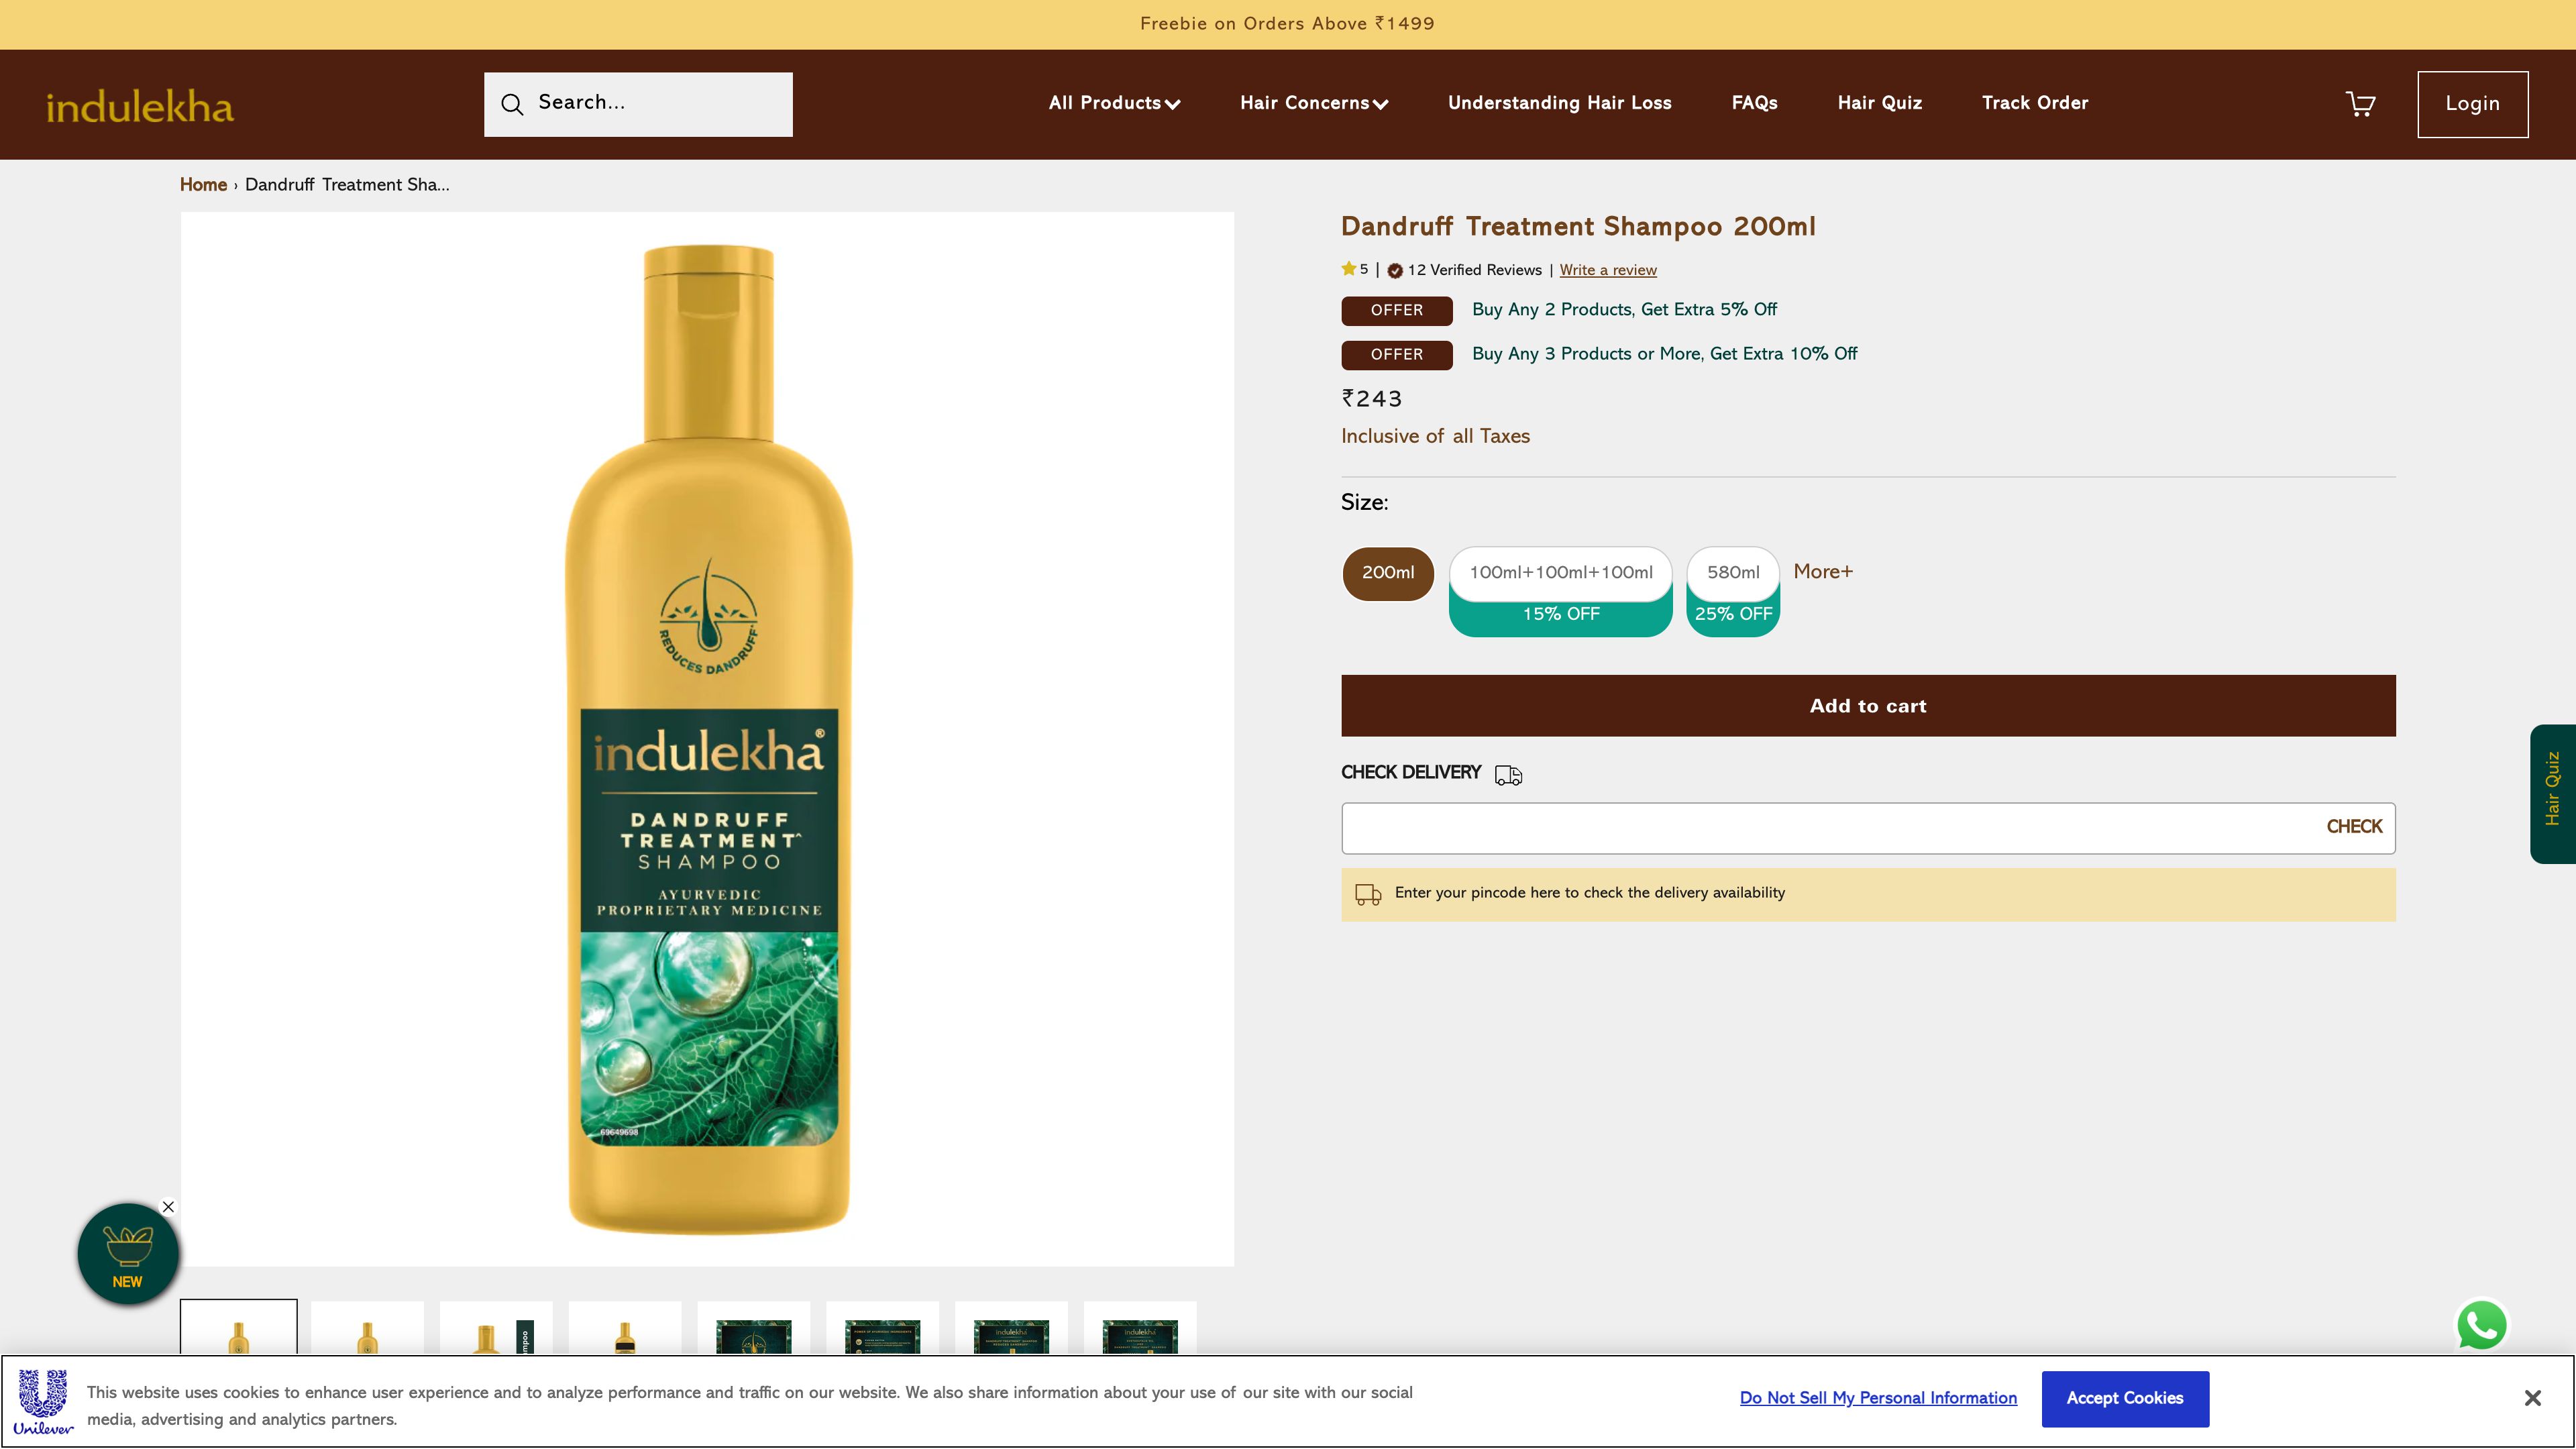The height and width of the screenshot is (1449, 2576).
Task: Open the shopping cart icon
Action: 2360,103
